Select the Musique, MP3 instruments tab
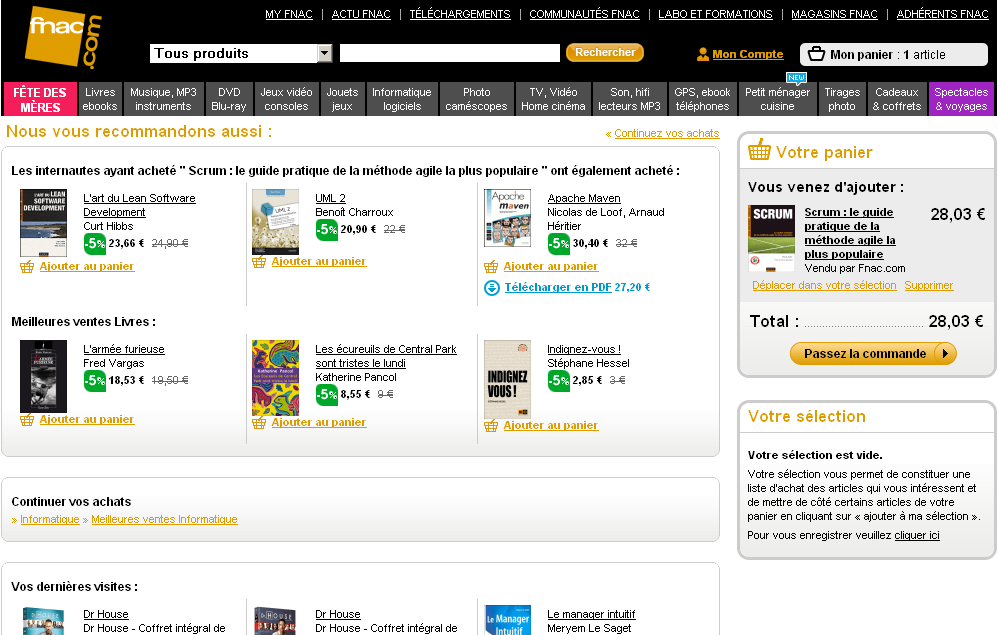 click(x=163, y=99)
